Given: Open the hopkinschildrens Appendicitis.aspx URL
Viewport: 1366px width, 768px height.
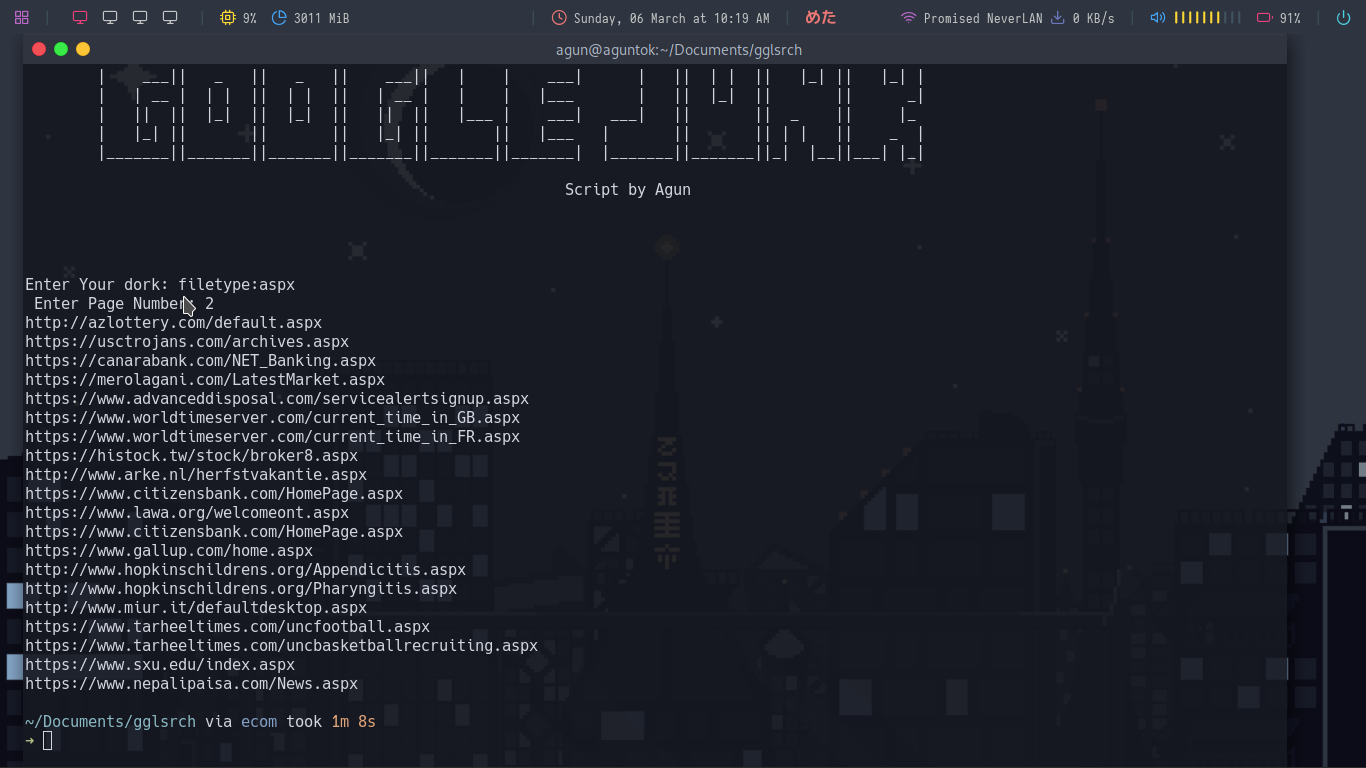Looking at the screenshot, I should 246,570.
